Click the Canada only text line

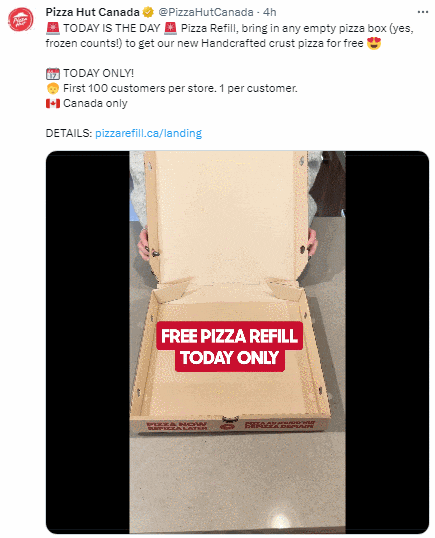[x=95, y=103]
